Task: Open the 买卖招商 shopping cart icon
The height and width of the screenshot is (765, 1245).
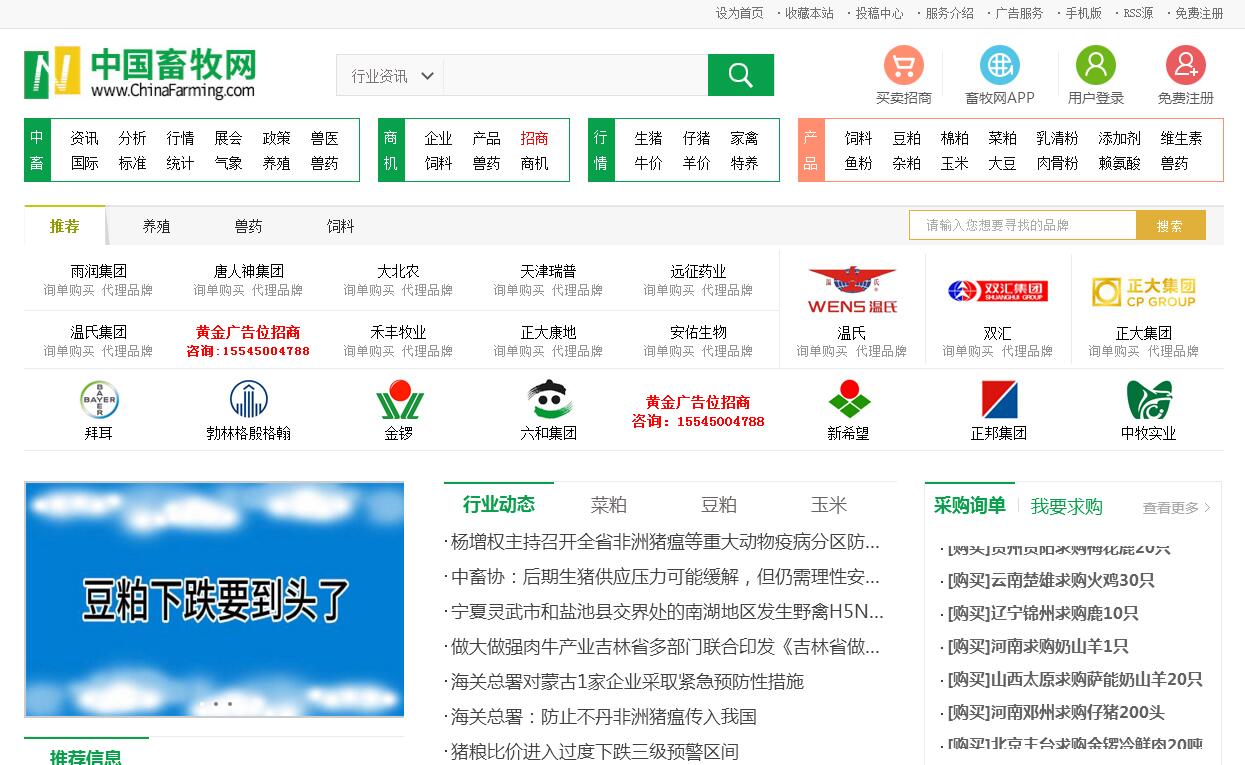Action: pyautogui.click(x=903, y=66)
